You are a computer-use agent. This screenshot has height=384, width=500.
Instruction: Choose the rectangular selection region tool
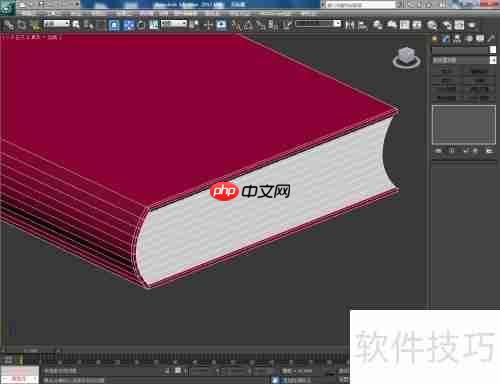(x=101, y=25)
